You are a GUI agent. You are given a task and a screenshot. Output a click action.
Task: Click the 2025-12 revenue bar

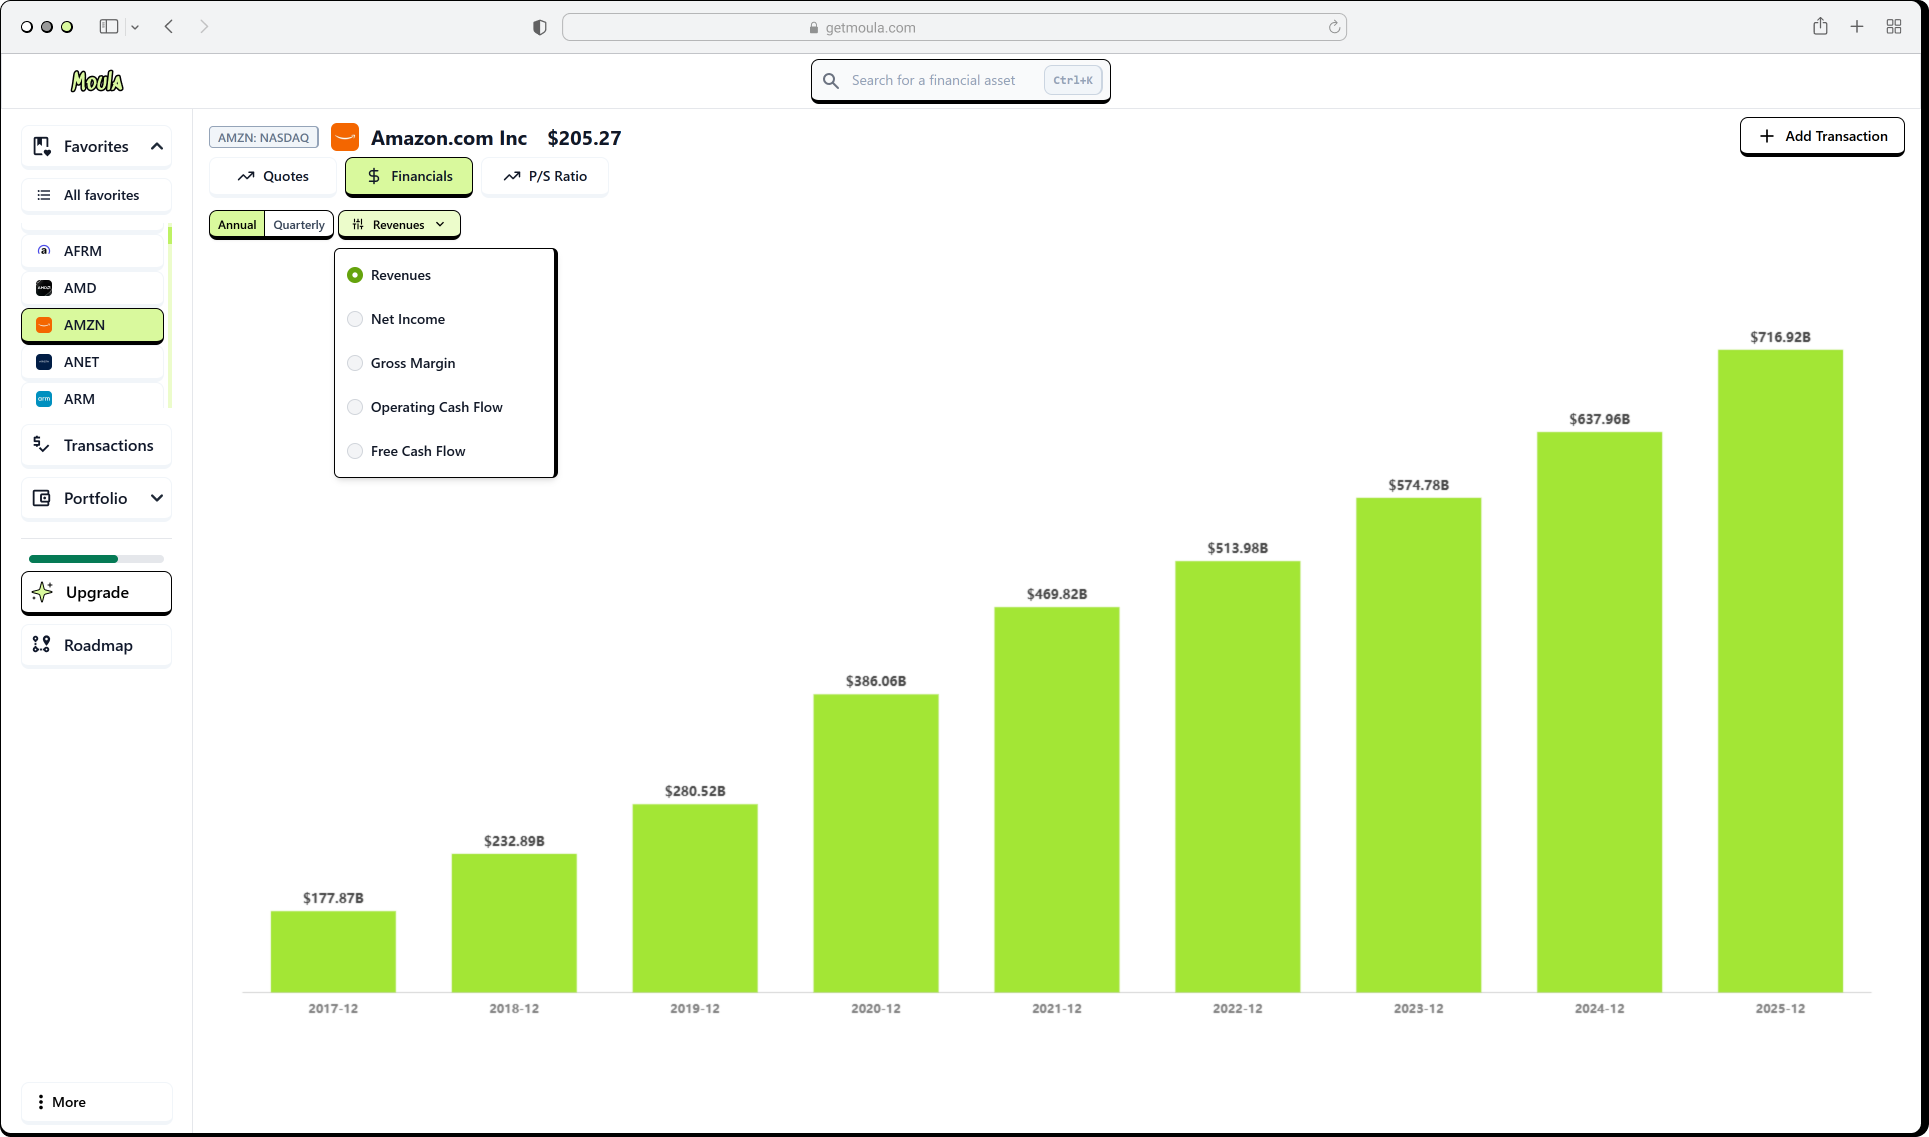[x=1780, y=671]
